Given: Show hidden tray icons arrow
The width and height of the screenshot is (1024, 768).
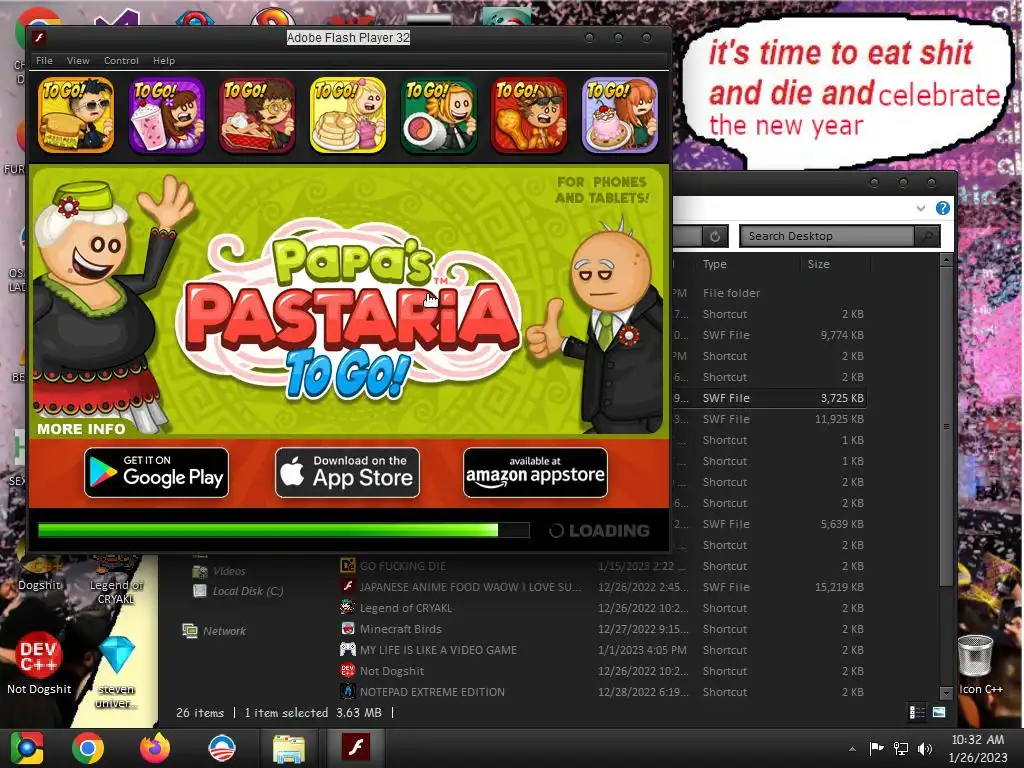Looking at the screenshot, I should pyautogui.click(x=852, y=748).
